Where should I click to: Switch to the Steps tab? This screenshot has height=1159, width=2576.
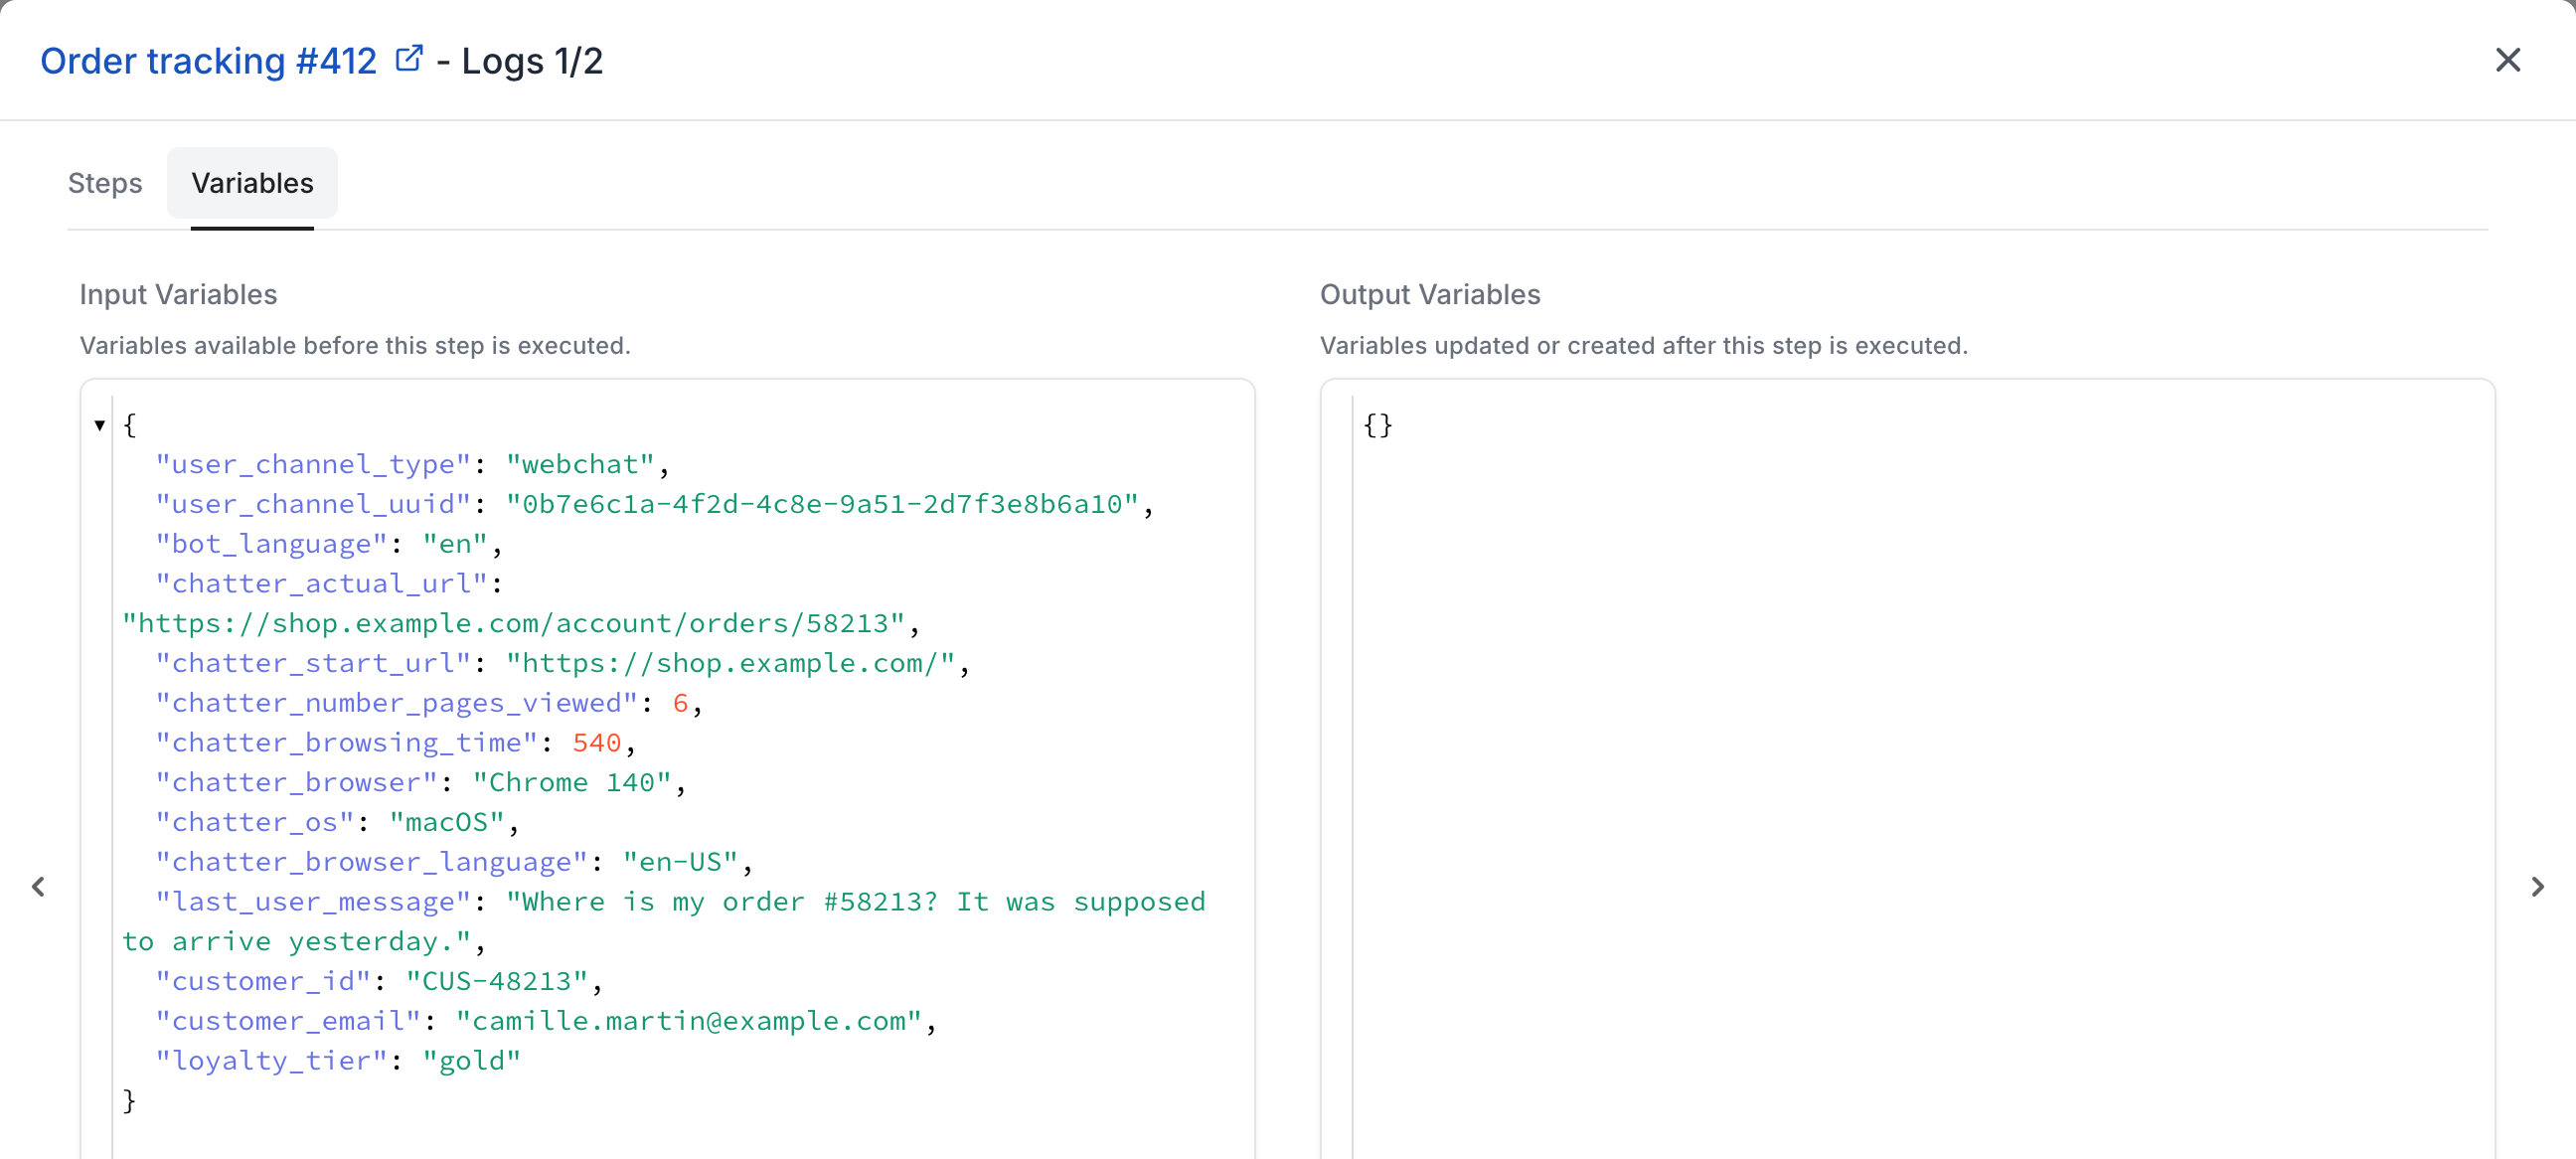point(105,183)
